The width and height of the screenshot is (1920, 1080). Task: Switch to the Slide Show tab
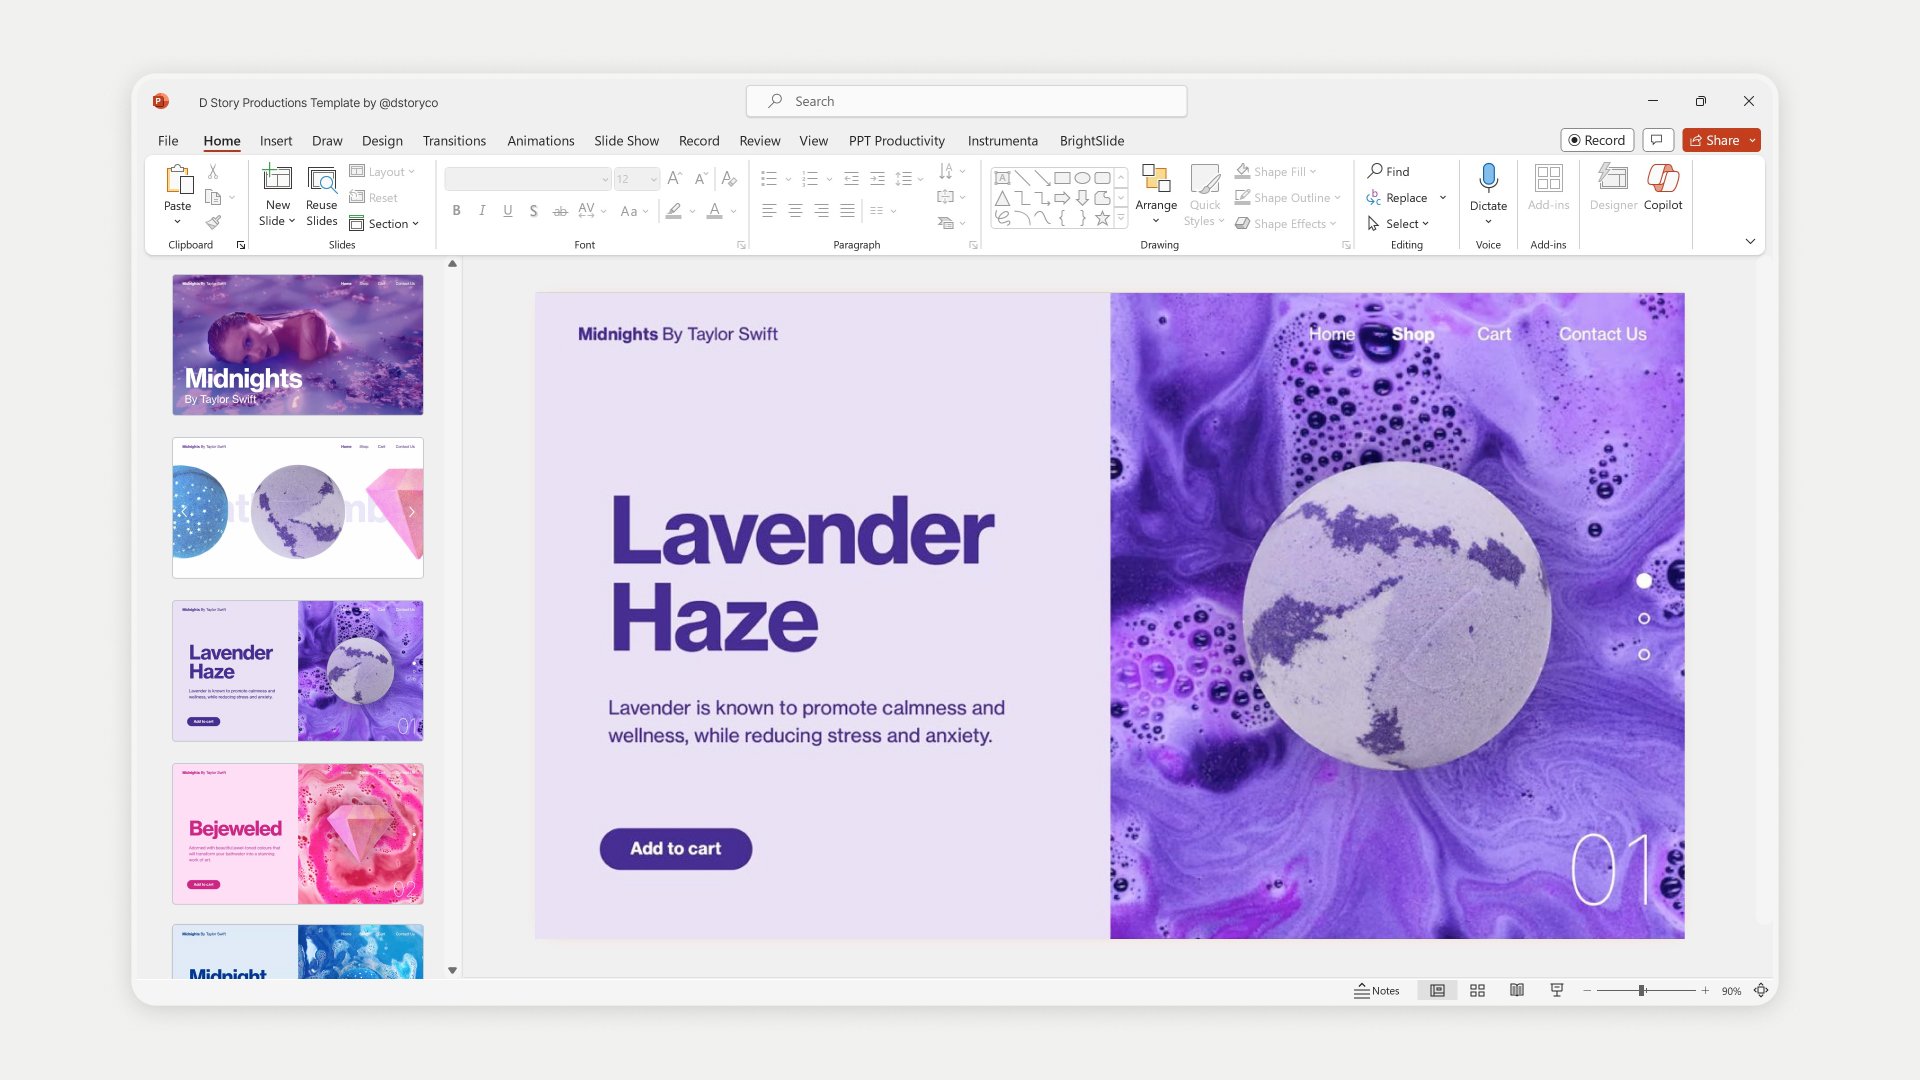click(626, 141)
